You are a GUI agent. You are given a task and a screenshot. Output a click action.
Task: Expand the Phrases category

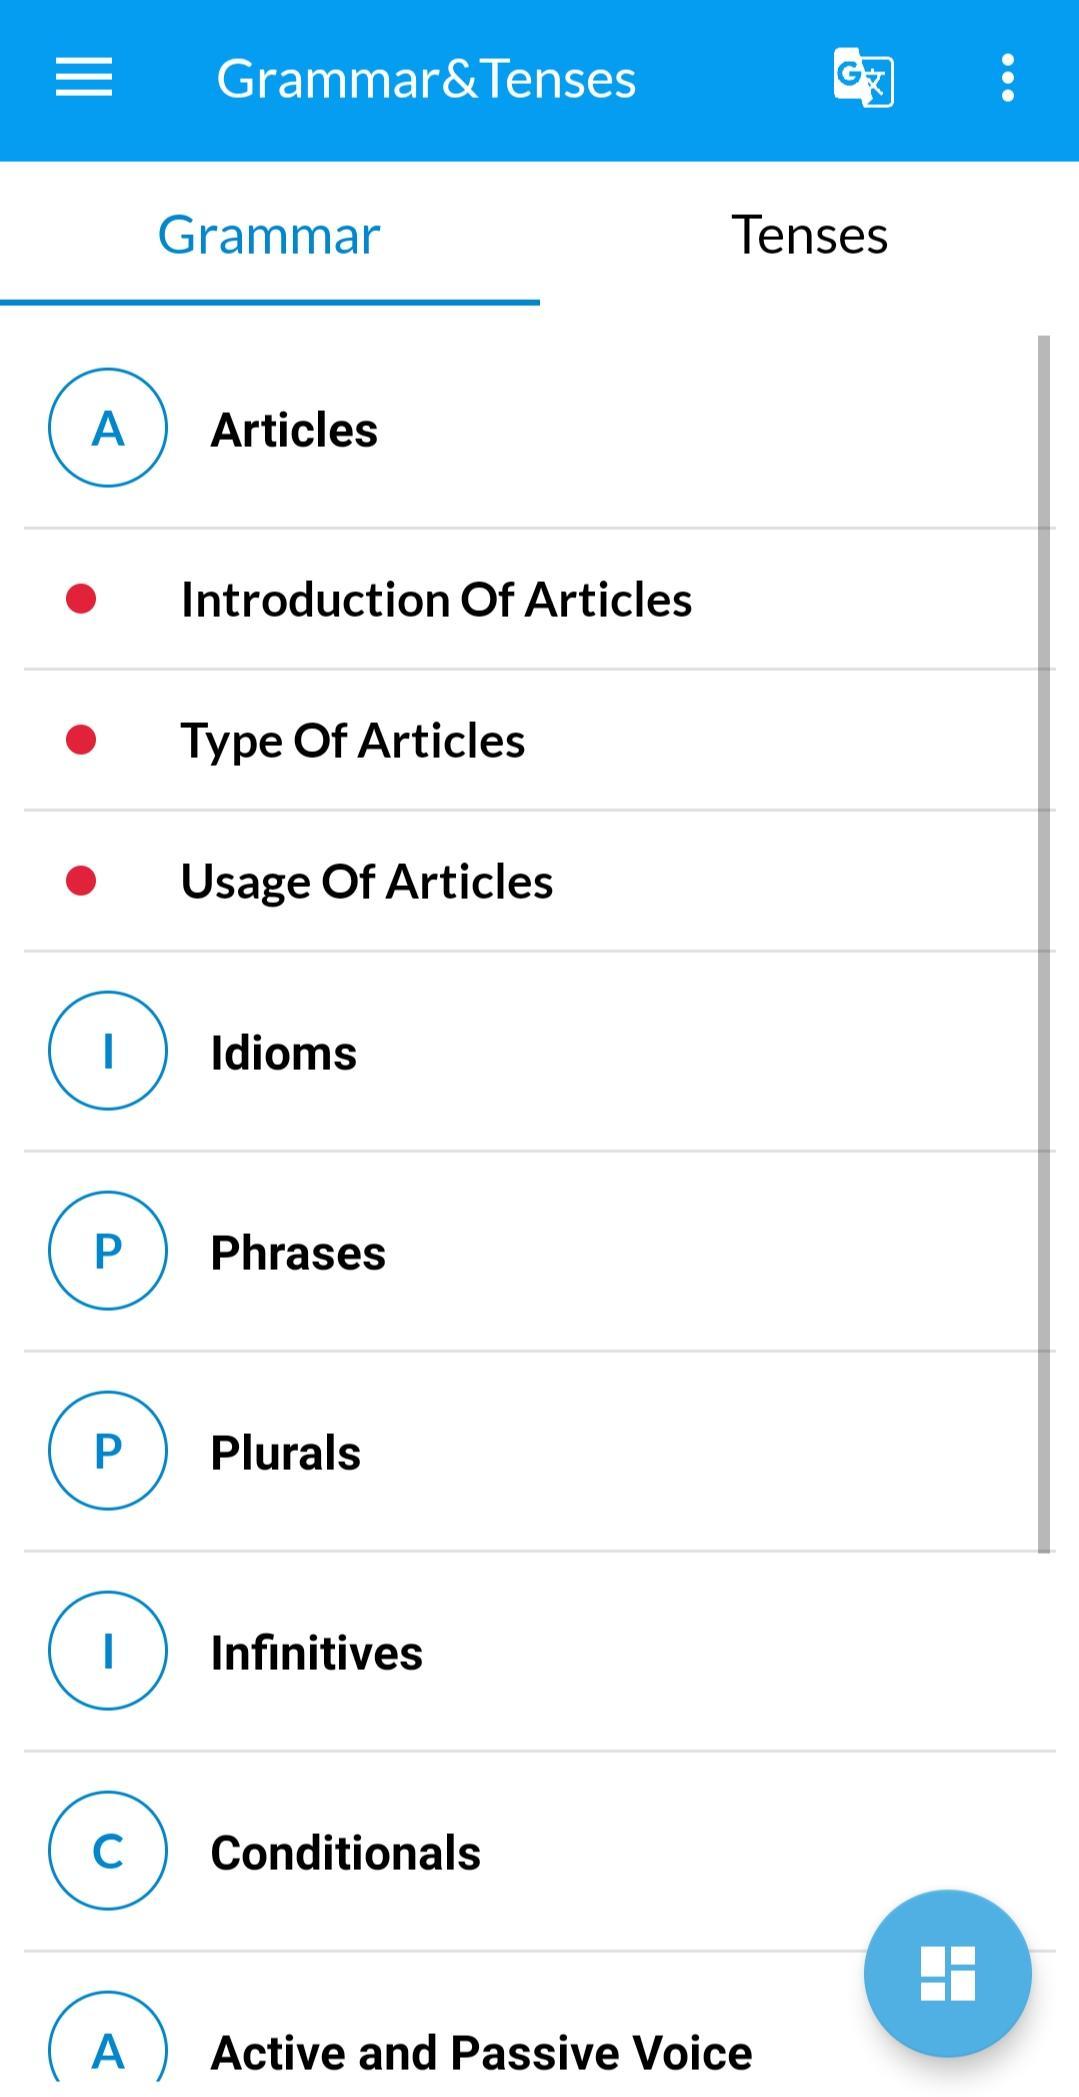click(539, 1252)
